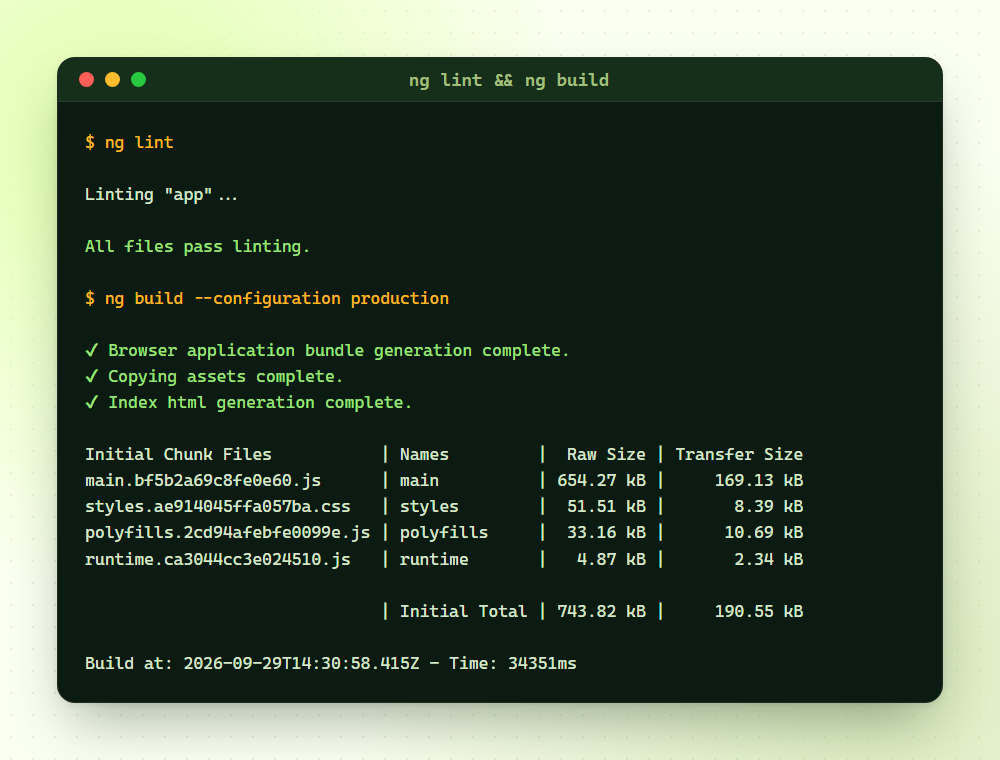Click 'All files pass linting.' message

(198, 247)
